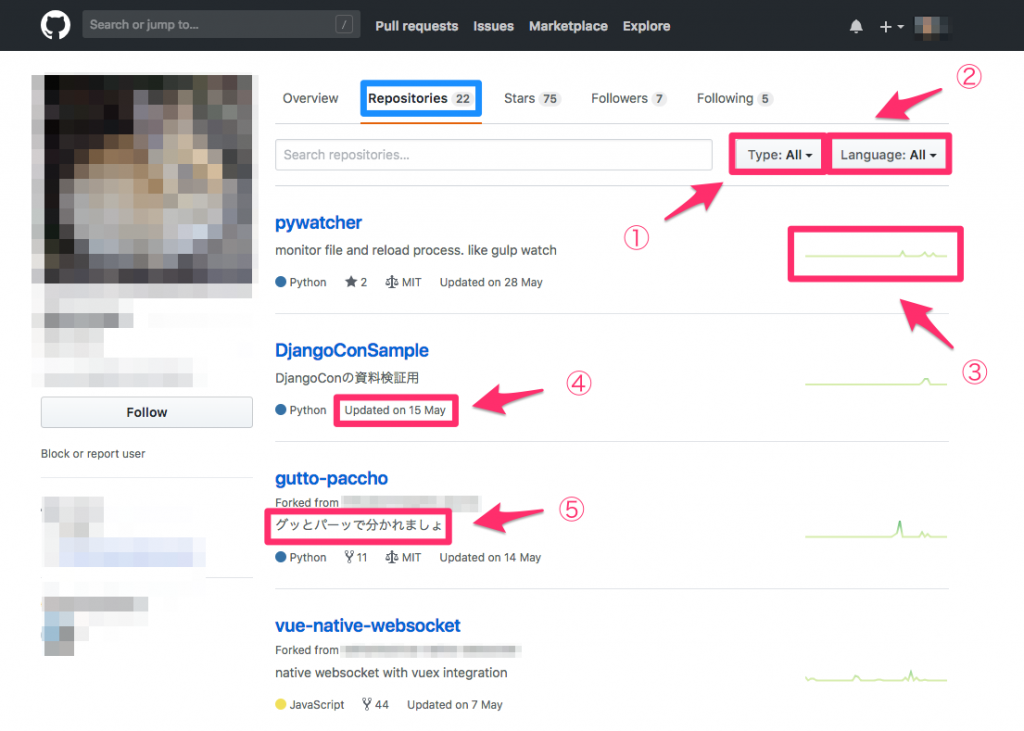Select Block or report user
1024x731 pixels.
click(x=93, y=453)
